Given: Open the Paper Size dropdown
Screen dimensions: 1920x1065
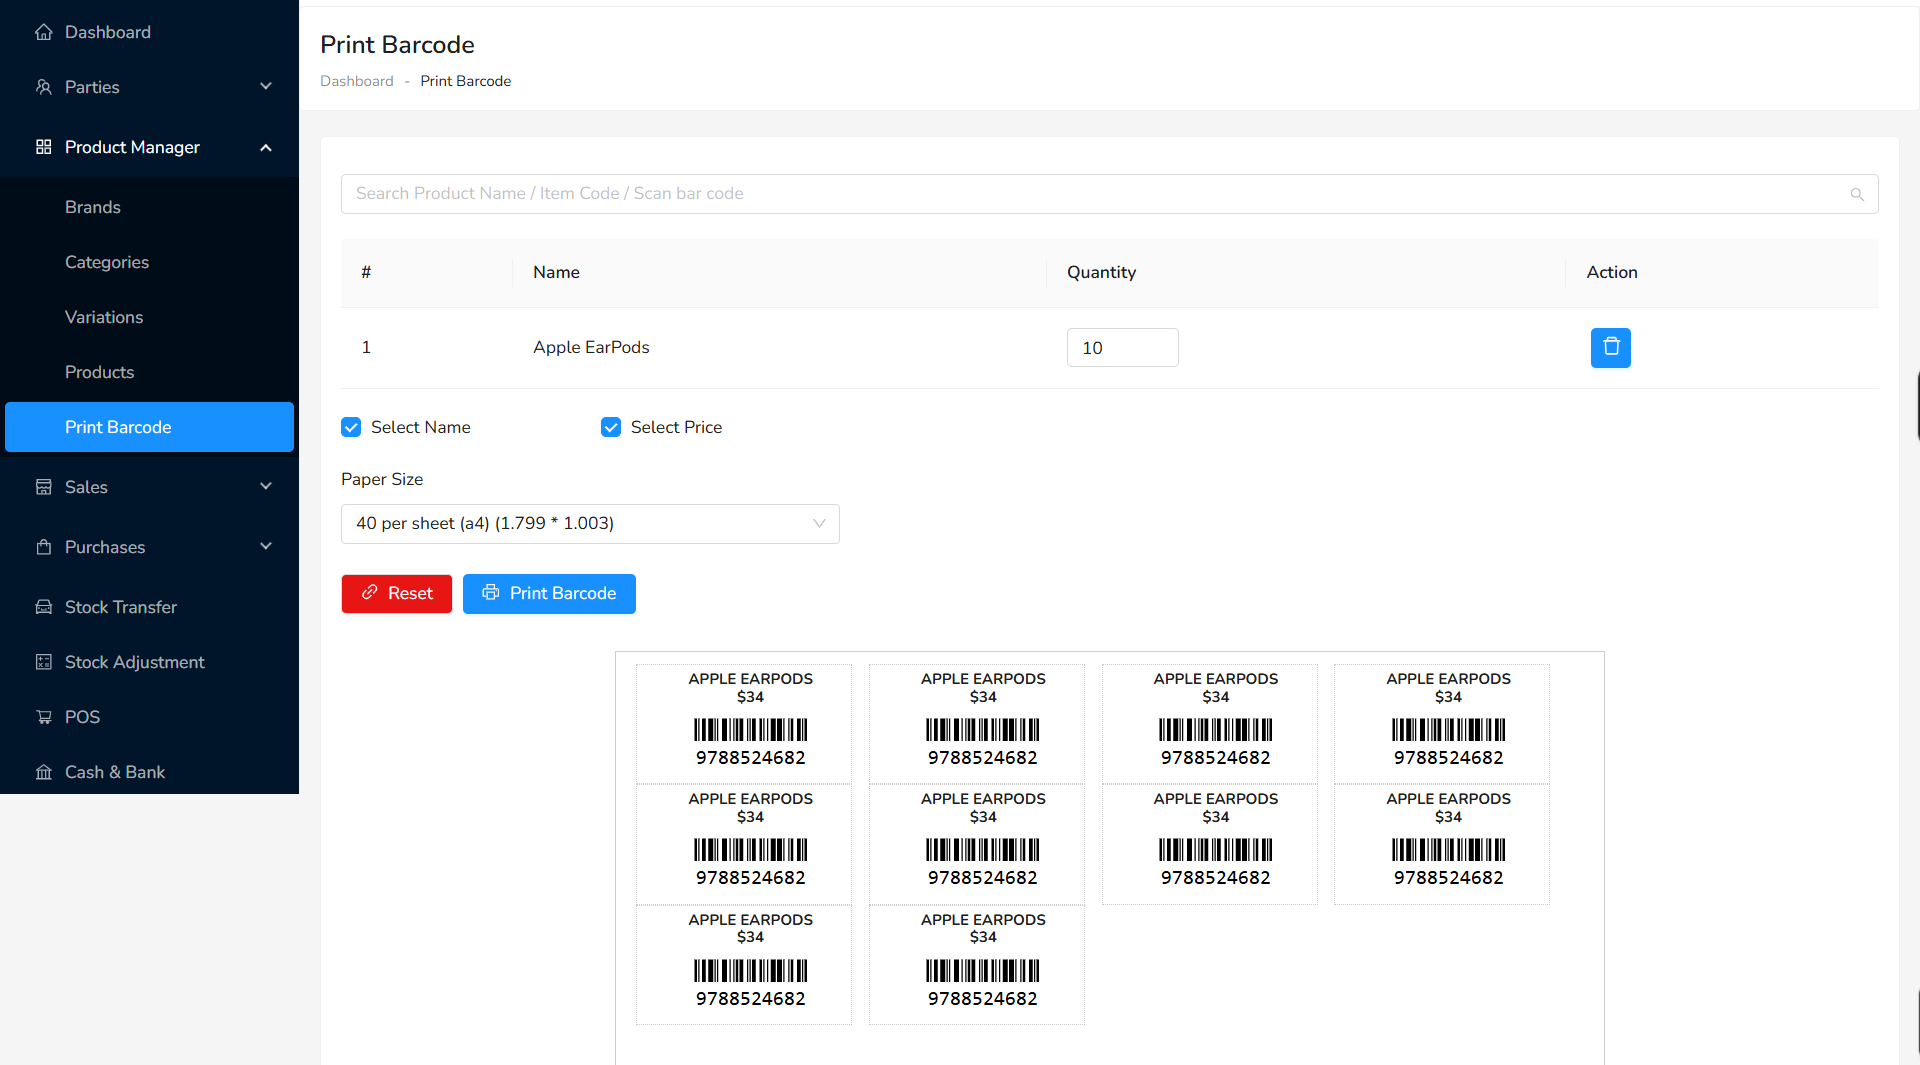Looking at the screenshot, I should click(590, 524).
